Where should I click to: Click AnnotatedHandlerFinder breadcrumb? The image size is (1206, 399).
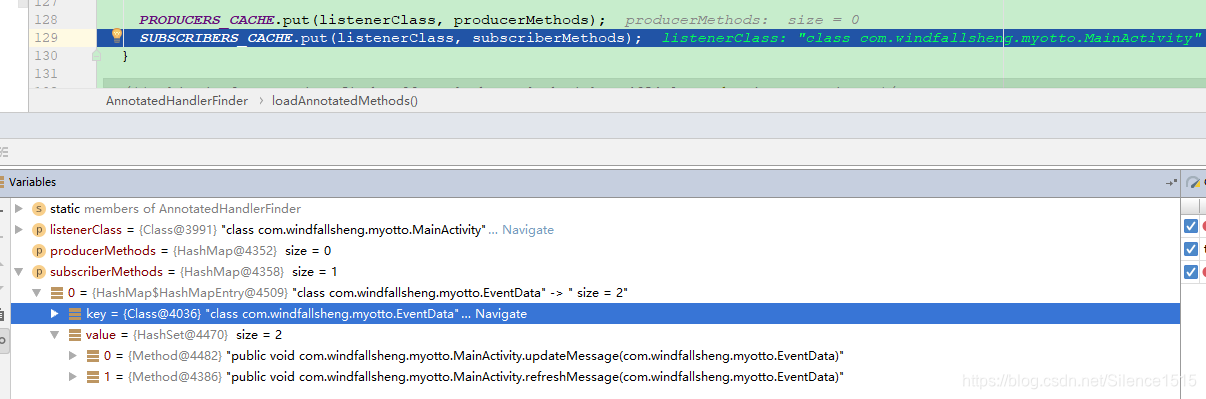[177, 101]
